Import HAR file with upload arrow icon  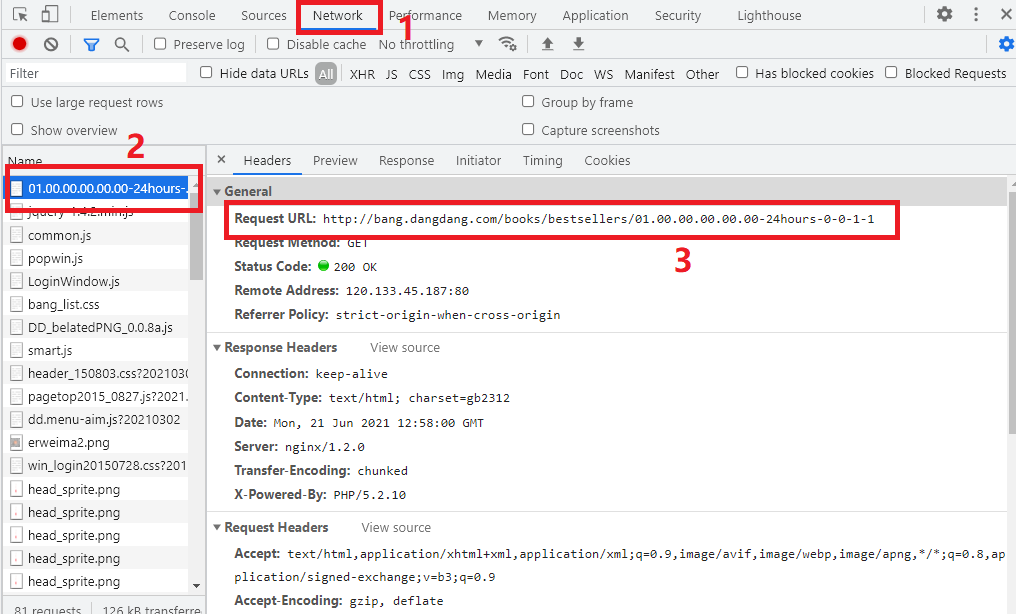coord(548,43)
